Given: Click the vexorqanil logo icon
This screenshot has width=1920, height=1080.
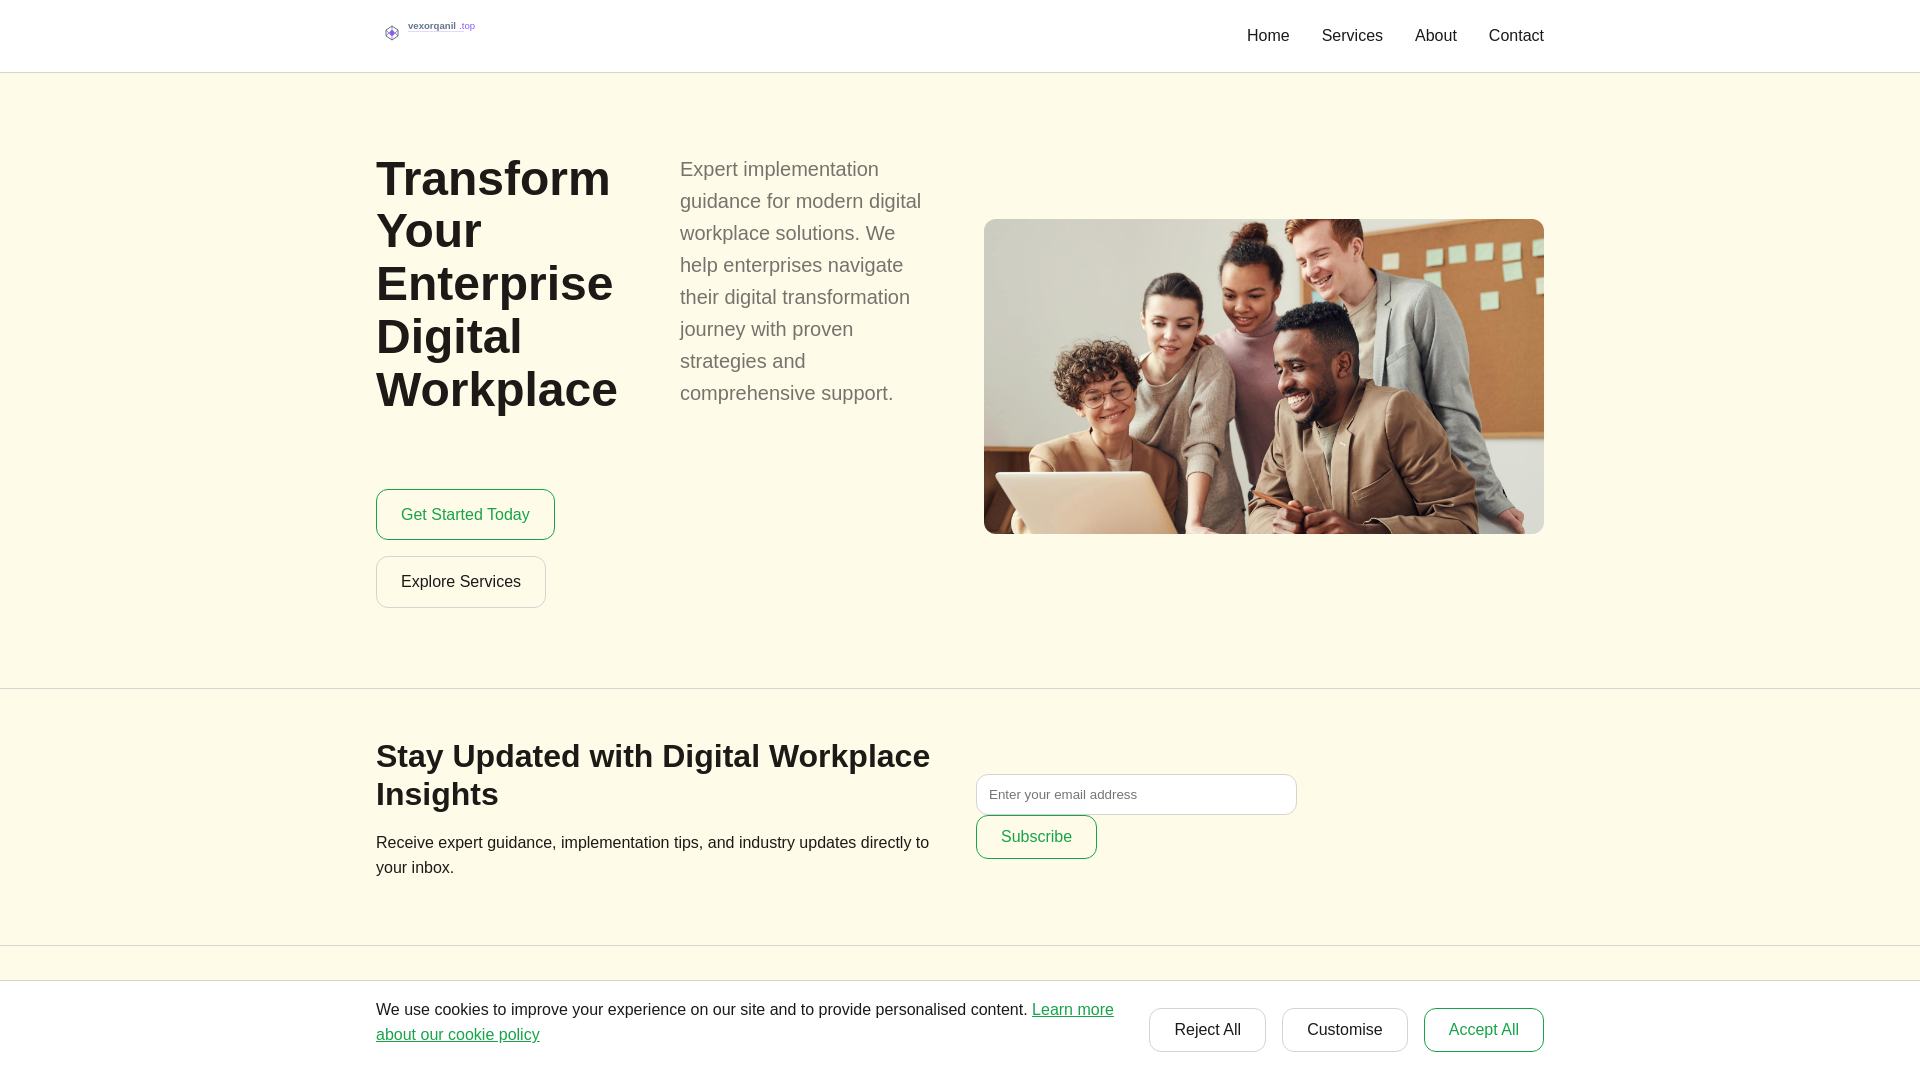Looking at the screenshot, I should tap(392, 33).
